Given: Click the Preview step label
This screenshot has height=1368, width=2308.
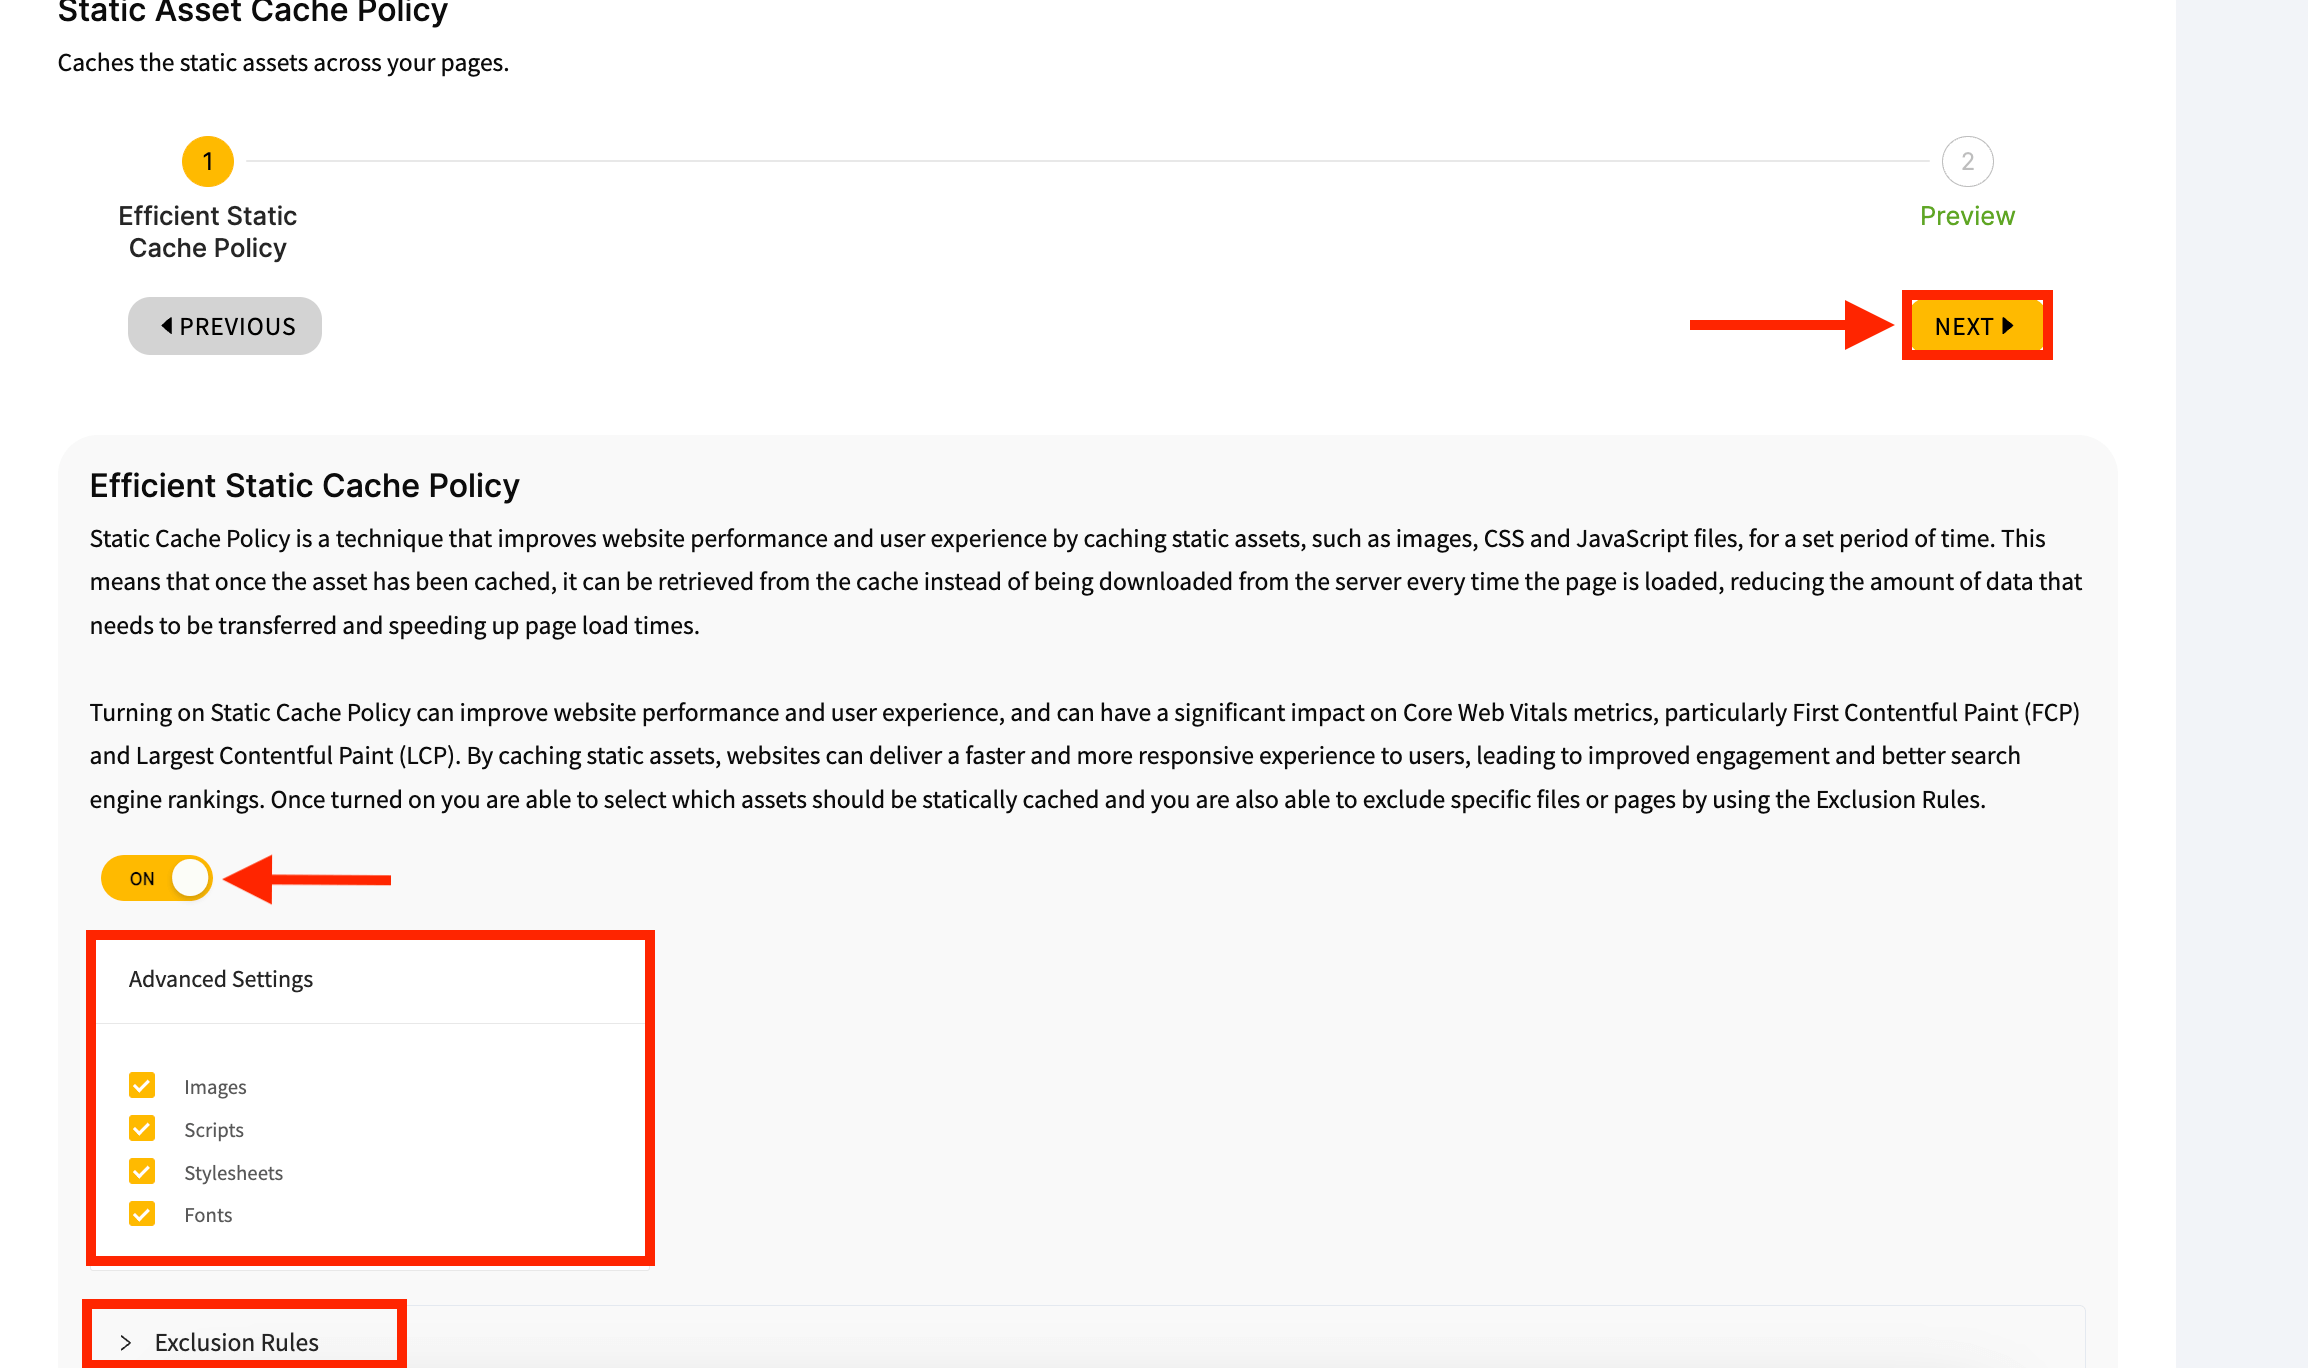Looking at the screenshot, I should pyautogui.click(x=1967, y=216).
